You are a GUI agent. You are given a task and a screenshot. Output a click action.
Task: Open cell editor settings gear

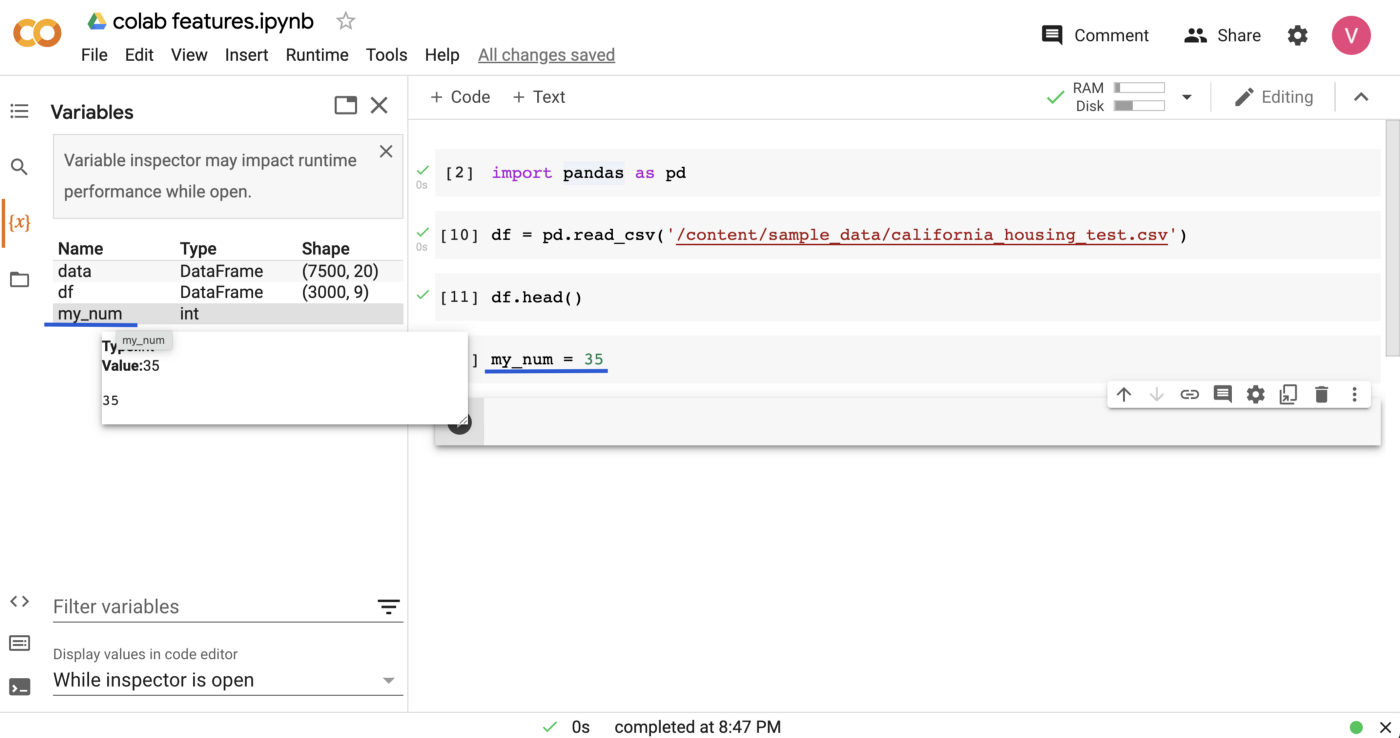[1255, 394]
